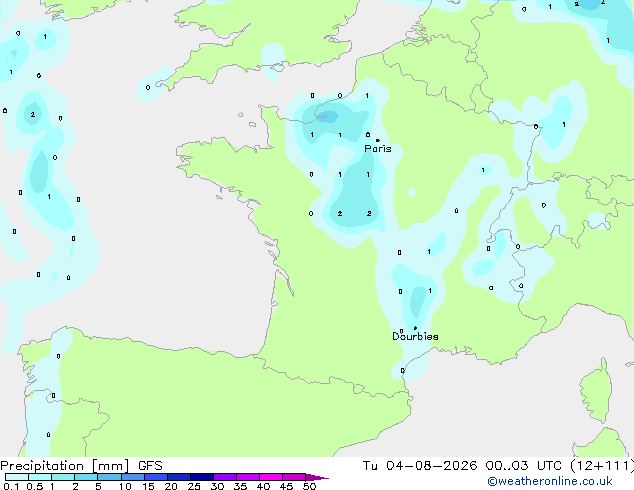Click the 5–10 mm legend color swatch
This screenshot has height=490, width=634.
tap(109, 477)
